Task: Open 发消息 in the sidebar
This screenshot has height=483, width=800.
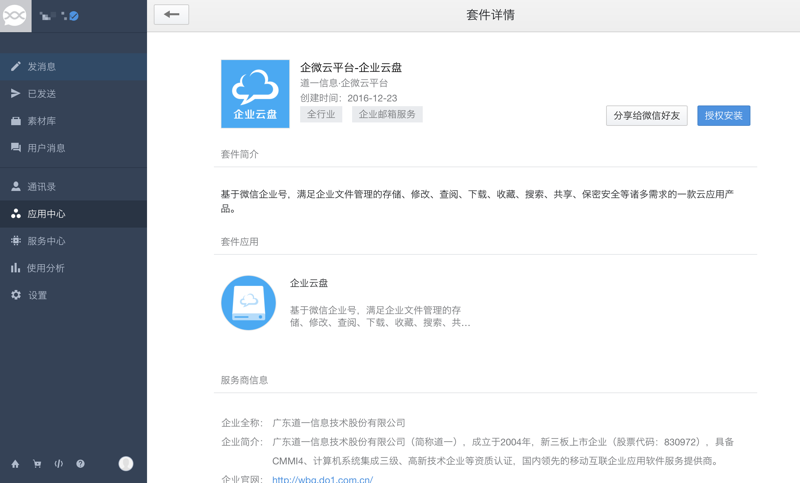Action: 73,66
